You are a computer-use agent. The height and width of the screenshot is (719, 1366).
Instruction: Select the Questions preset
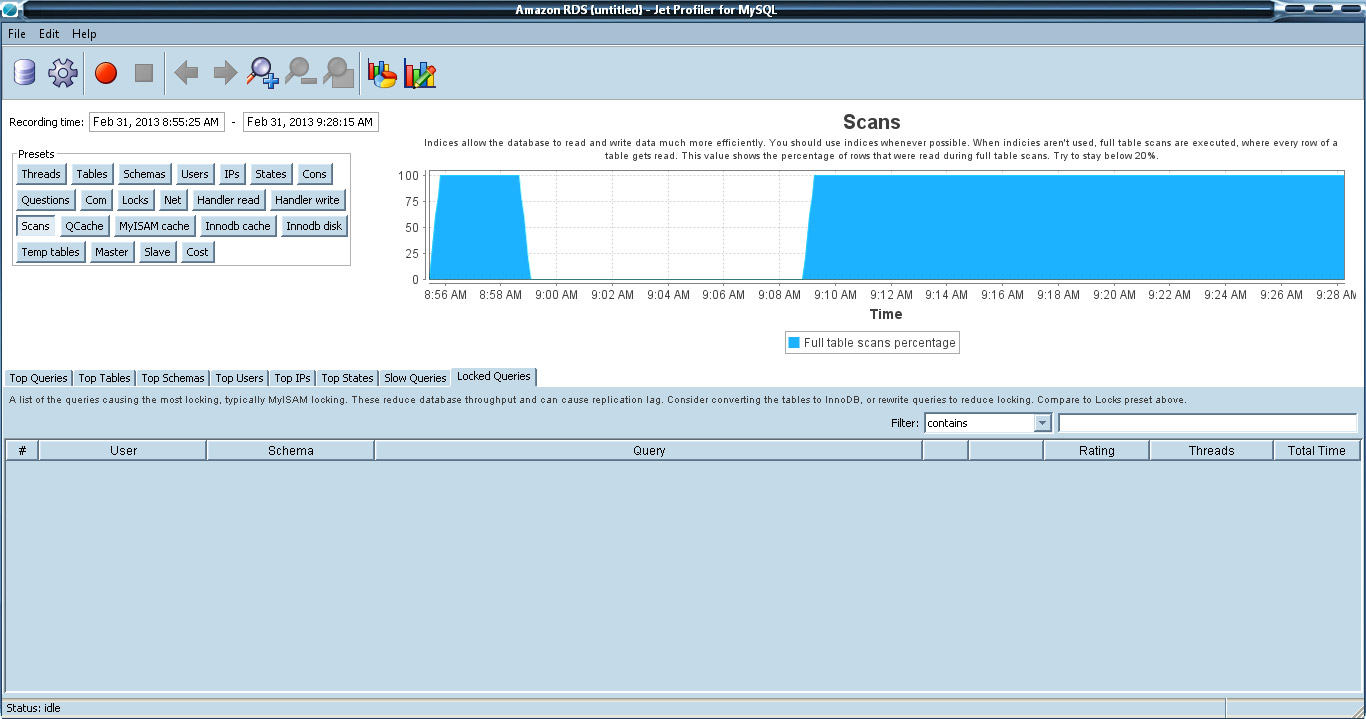(x=46, y=200)
